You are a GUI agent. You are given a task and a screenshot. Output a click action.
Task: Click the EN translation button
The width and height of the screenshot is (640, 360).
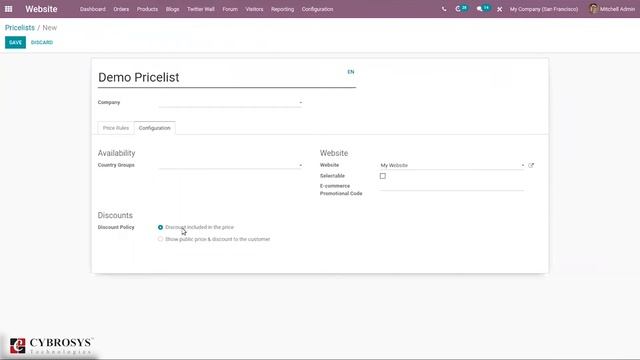[x=351, y=72]
